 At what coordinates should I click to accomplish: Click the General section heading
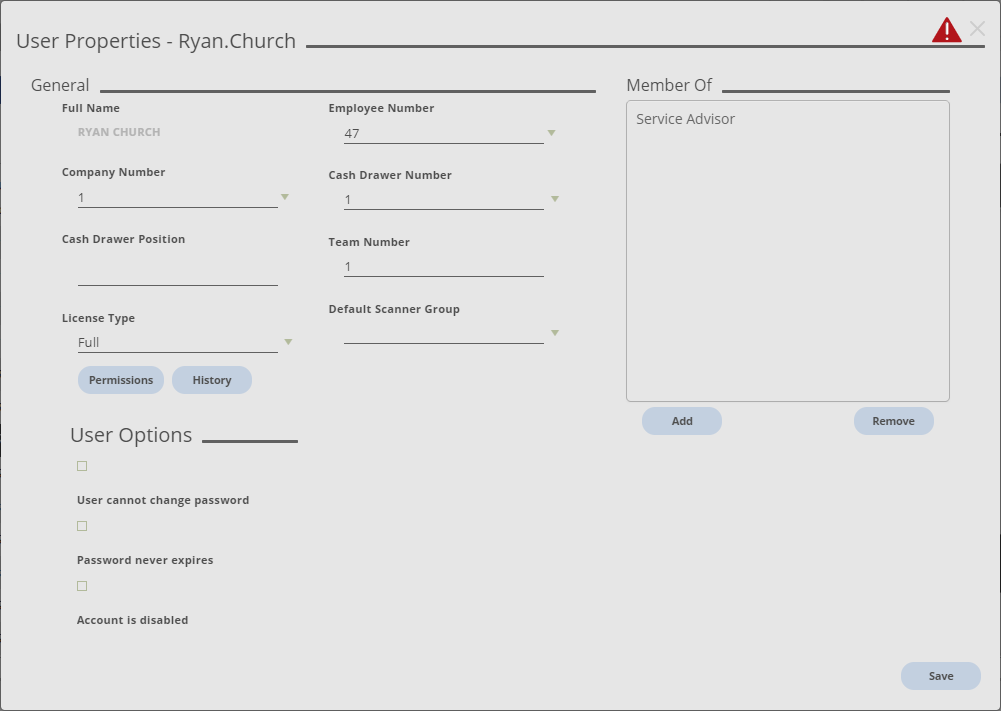(60, 85)
